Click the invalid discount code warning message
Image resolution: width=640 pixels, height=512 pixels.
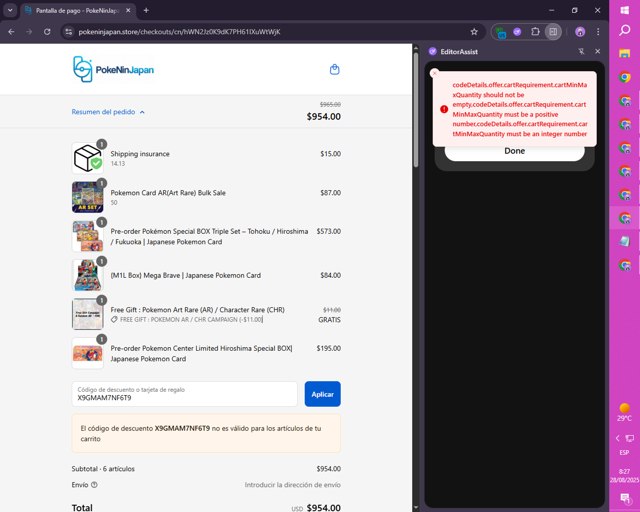pyautogui.click(x=206, y=433)
